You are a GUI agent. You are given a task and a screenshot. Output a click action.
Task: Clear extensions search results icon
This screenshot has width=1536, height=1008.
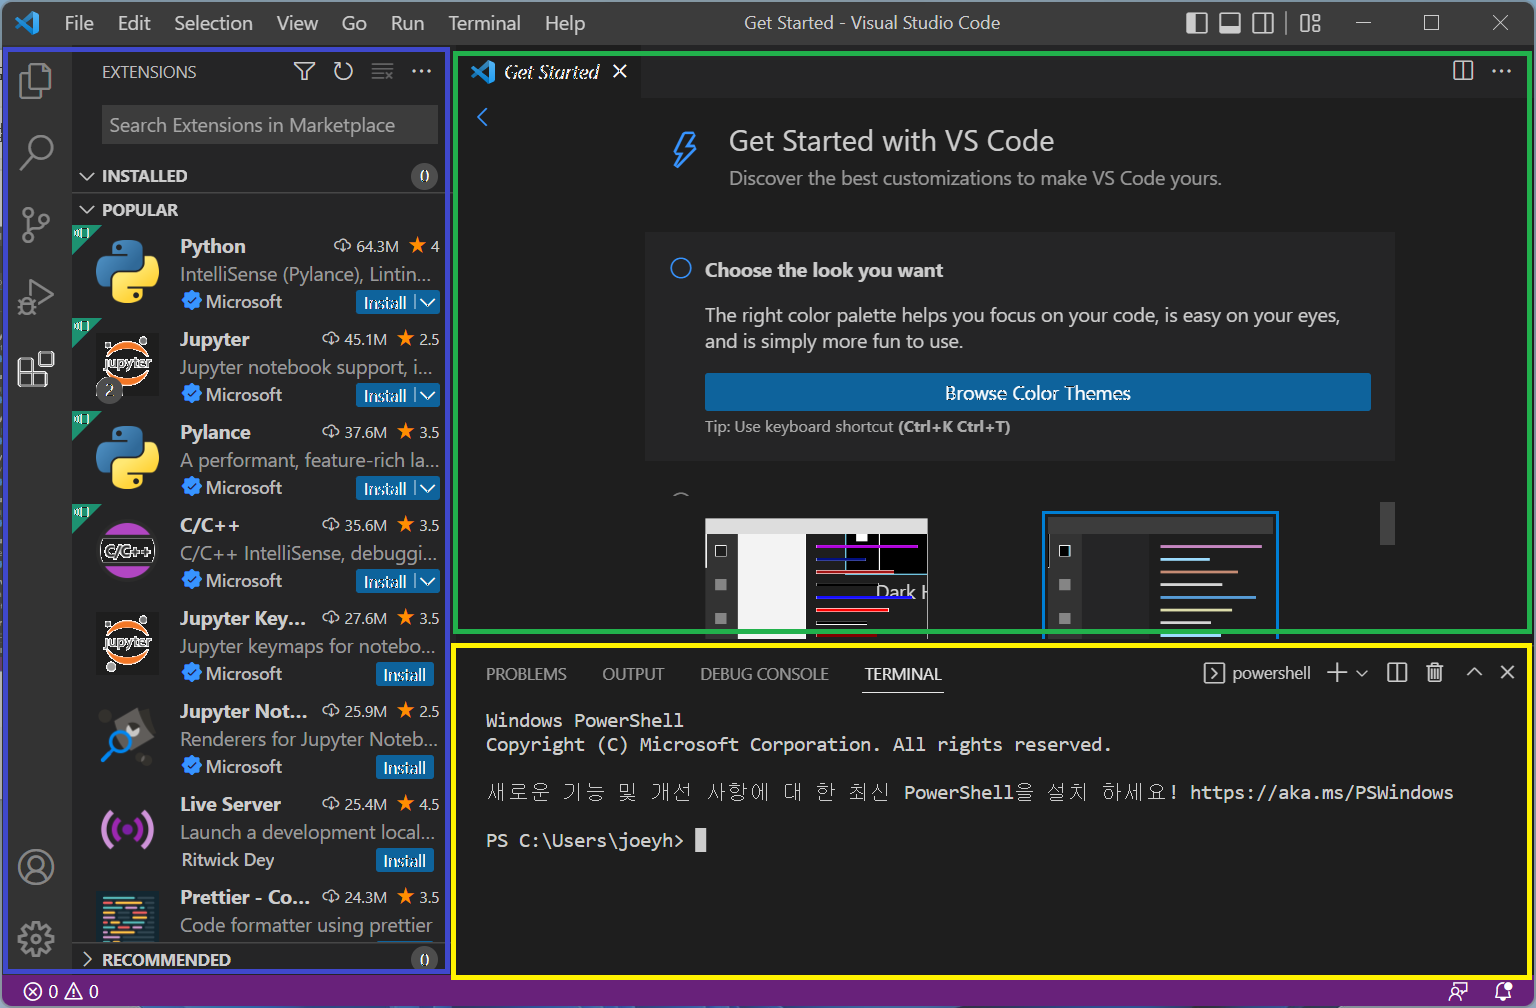pyautogui.click(x=382, y=71)
